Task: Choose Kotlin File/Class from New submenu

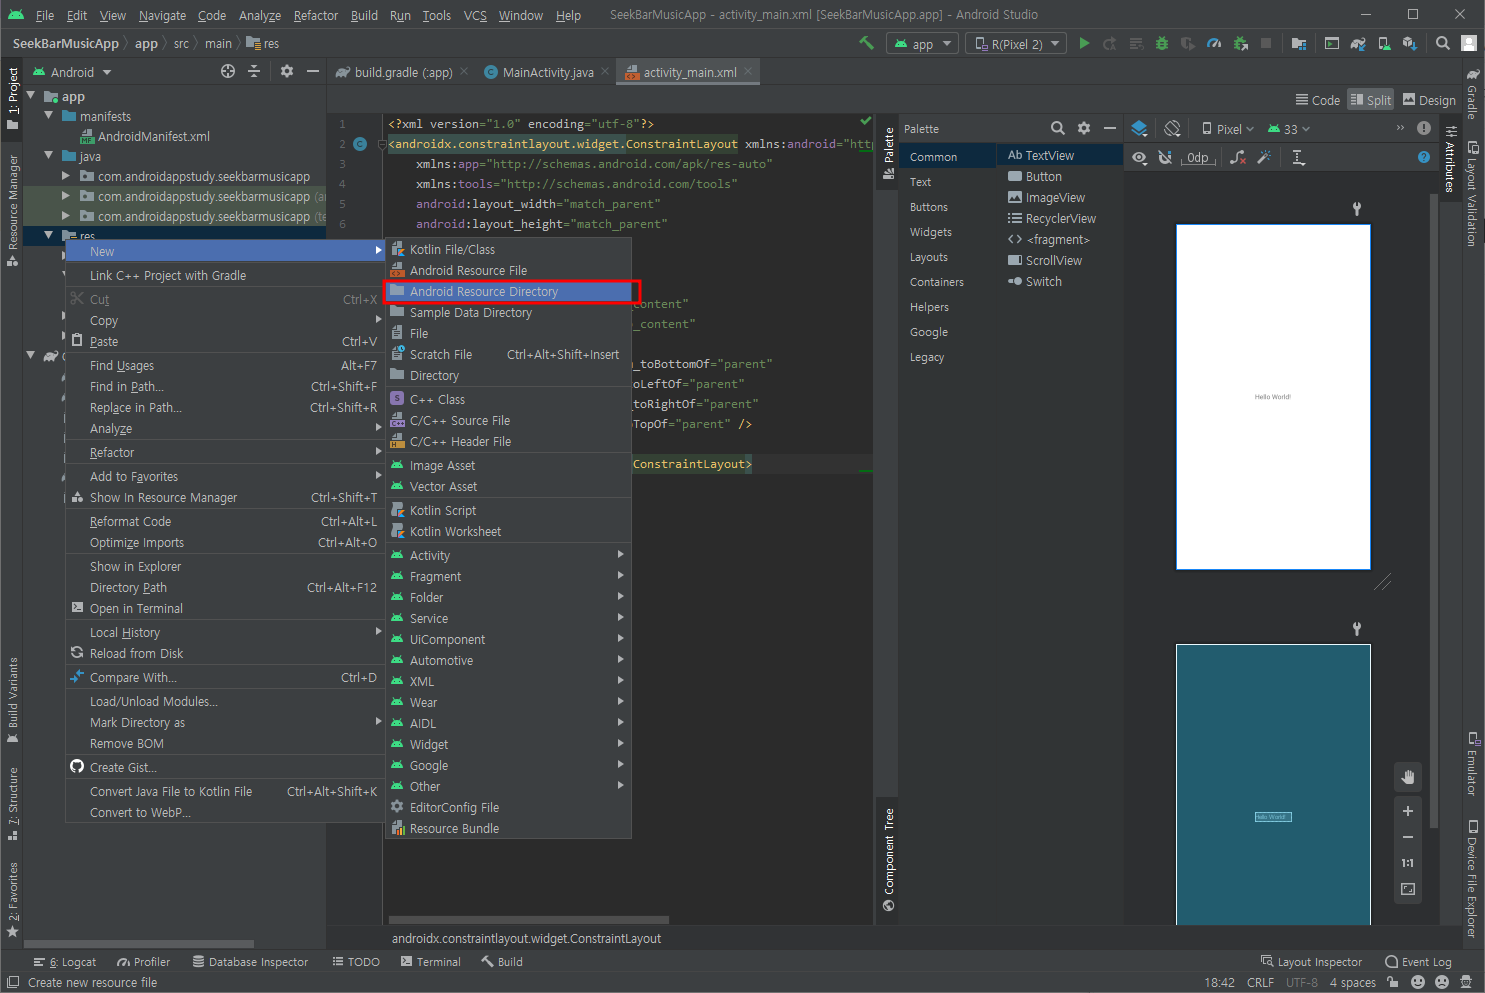Action: [x=508, y=250]
